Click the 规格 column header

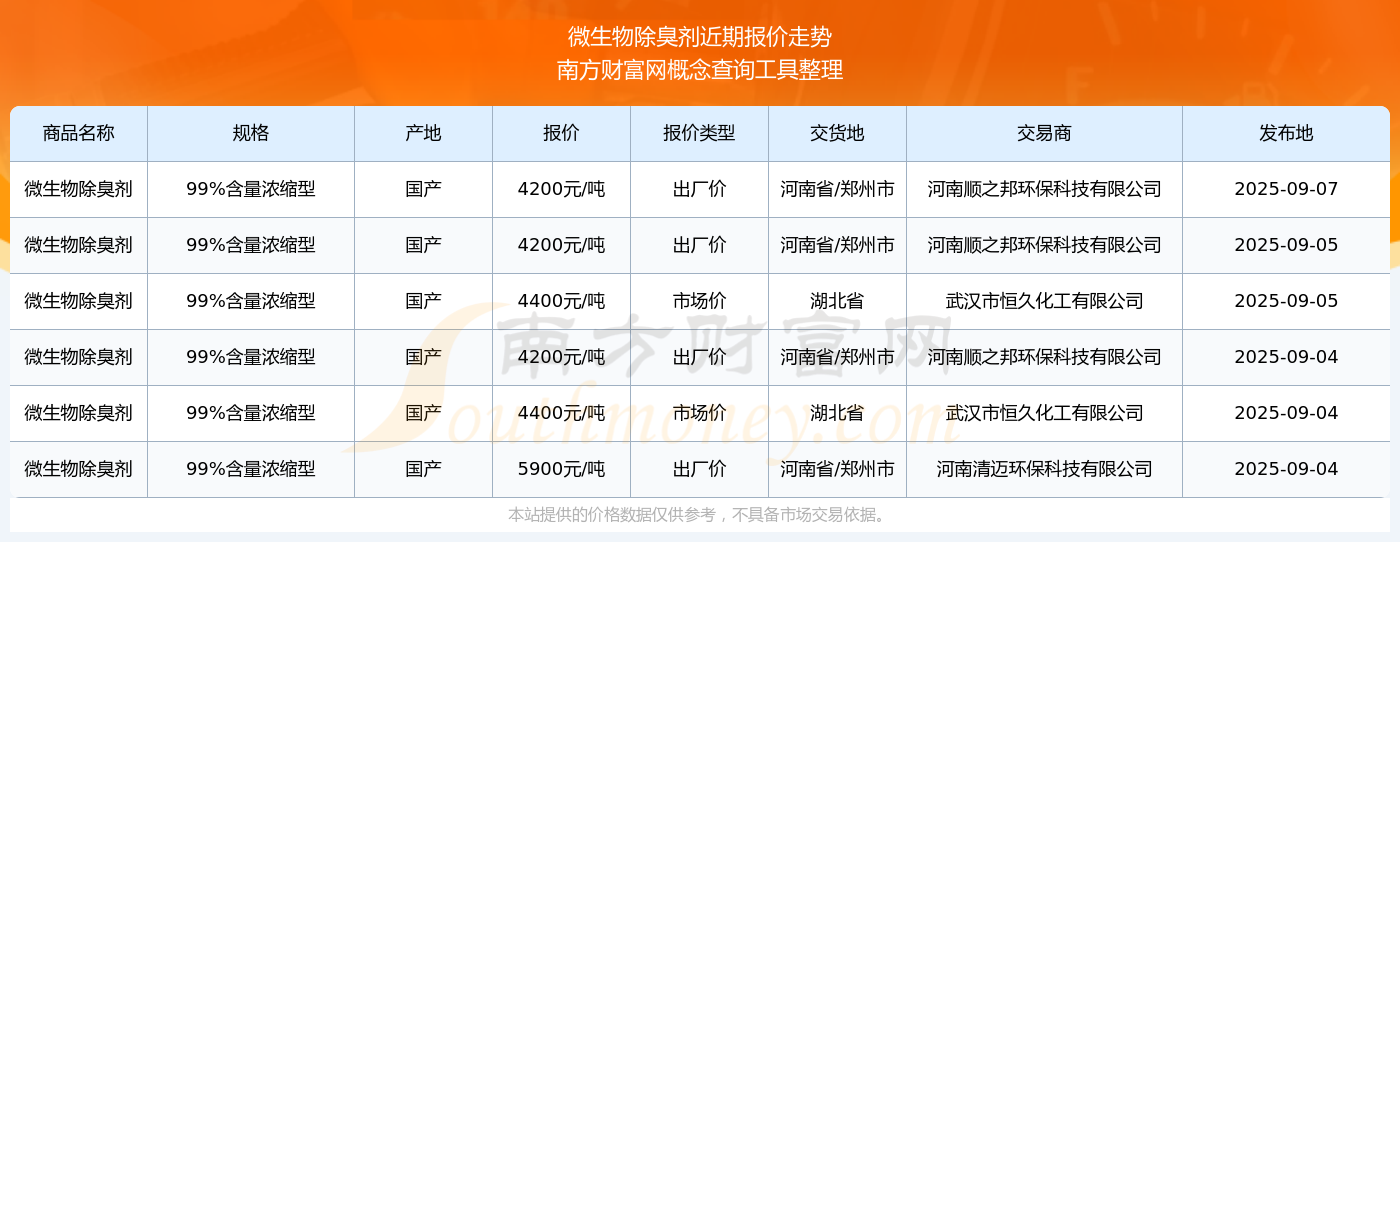(251, 133)
